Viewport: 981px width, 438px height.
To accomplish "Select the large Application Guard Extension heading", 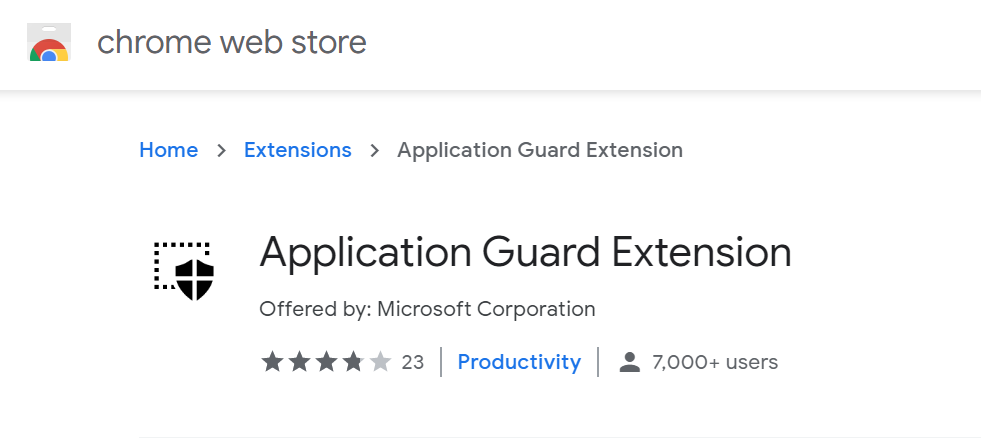I will click(x=525, y=253).
